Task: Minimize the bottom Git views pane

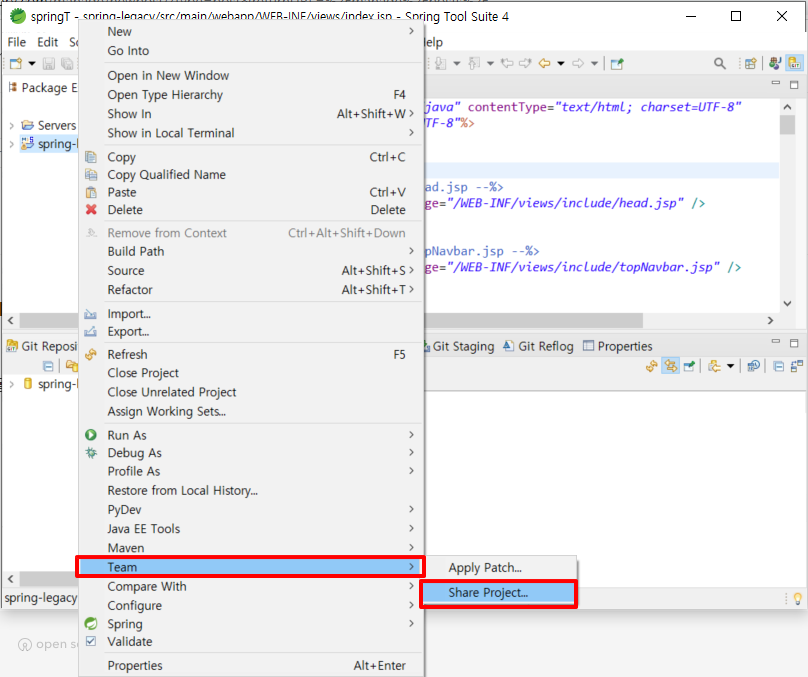Action: coord(776,342)
